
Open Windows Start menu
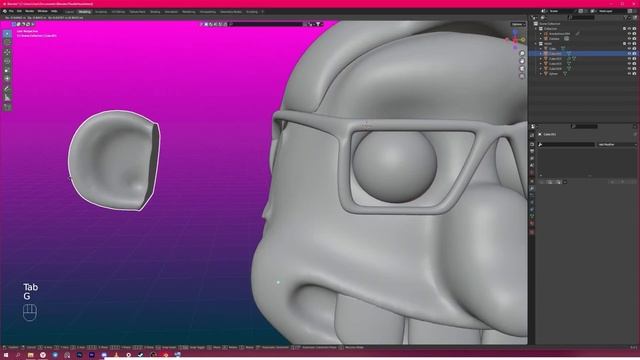click(6, 355)
